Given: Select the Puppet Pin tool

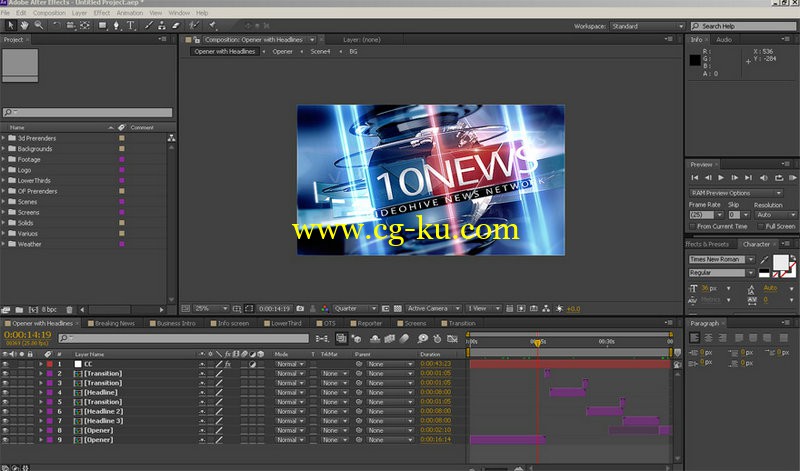Looking at the screenshot, I should tap(212, 25).
